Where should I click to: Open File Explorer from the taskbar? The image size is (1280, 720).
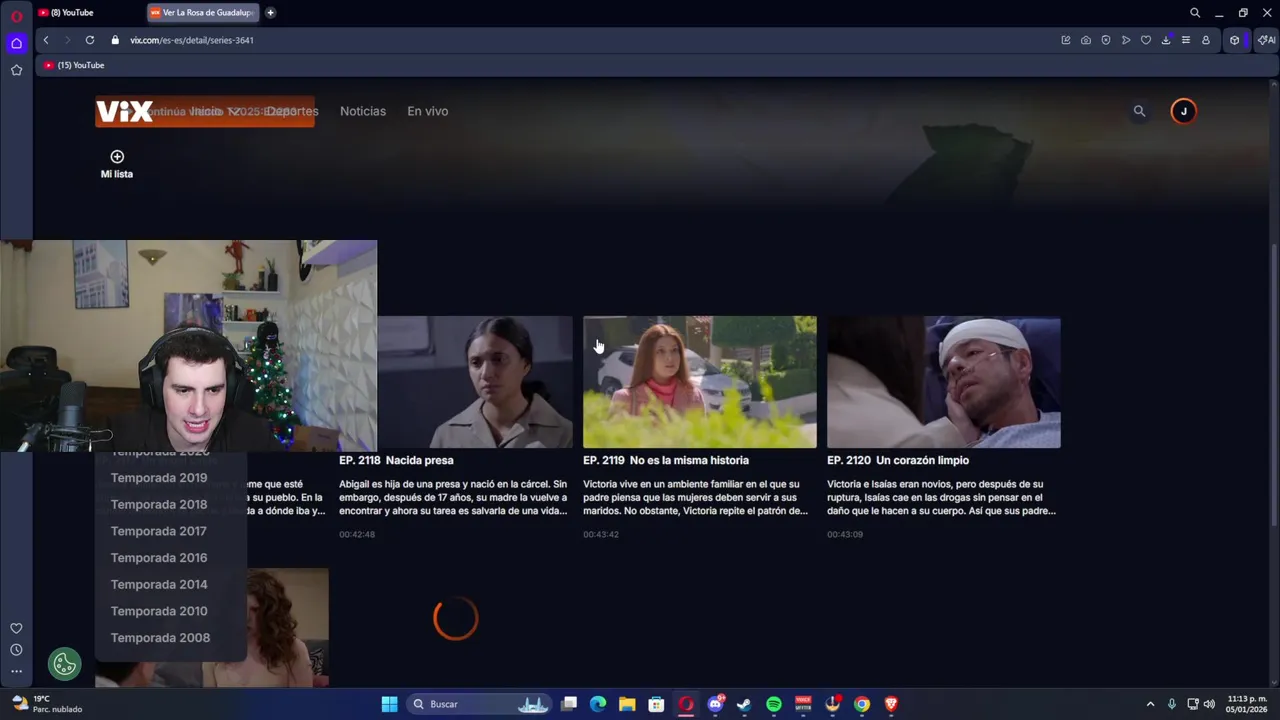[x=627, y=704]
